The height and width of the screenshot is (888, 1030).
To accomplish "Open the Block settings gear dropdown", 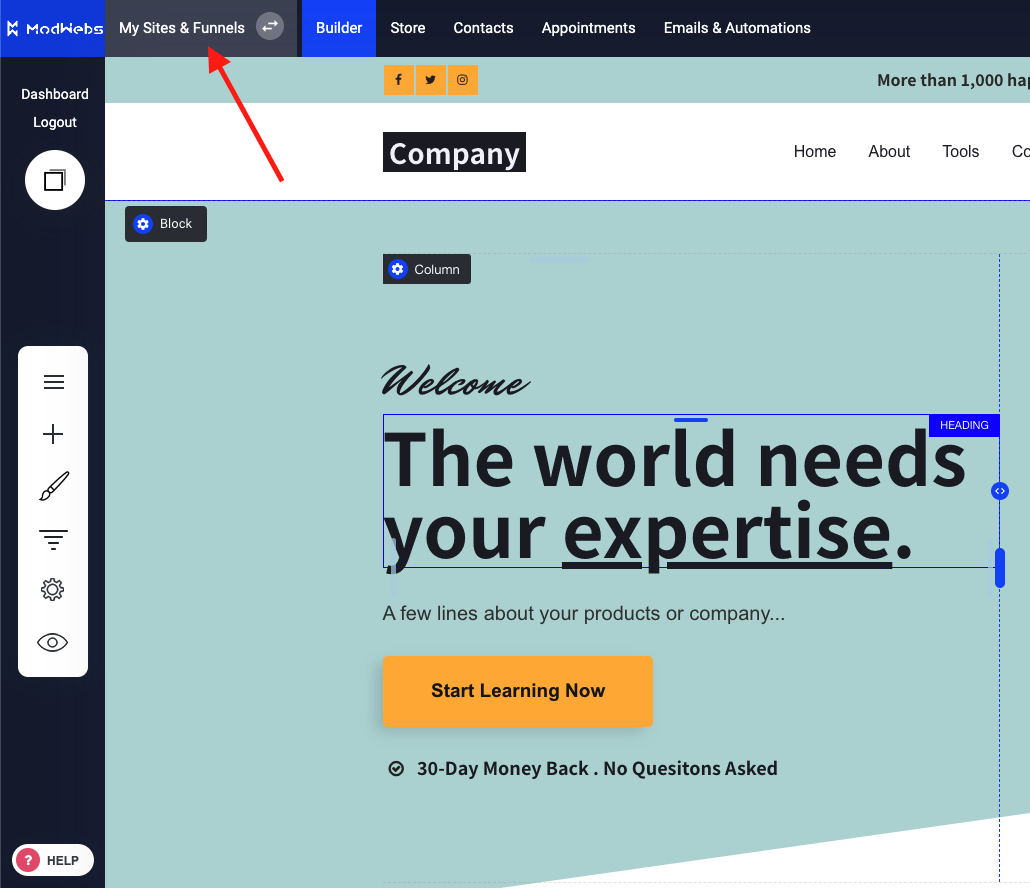I will pos(143,223).
